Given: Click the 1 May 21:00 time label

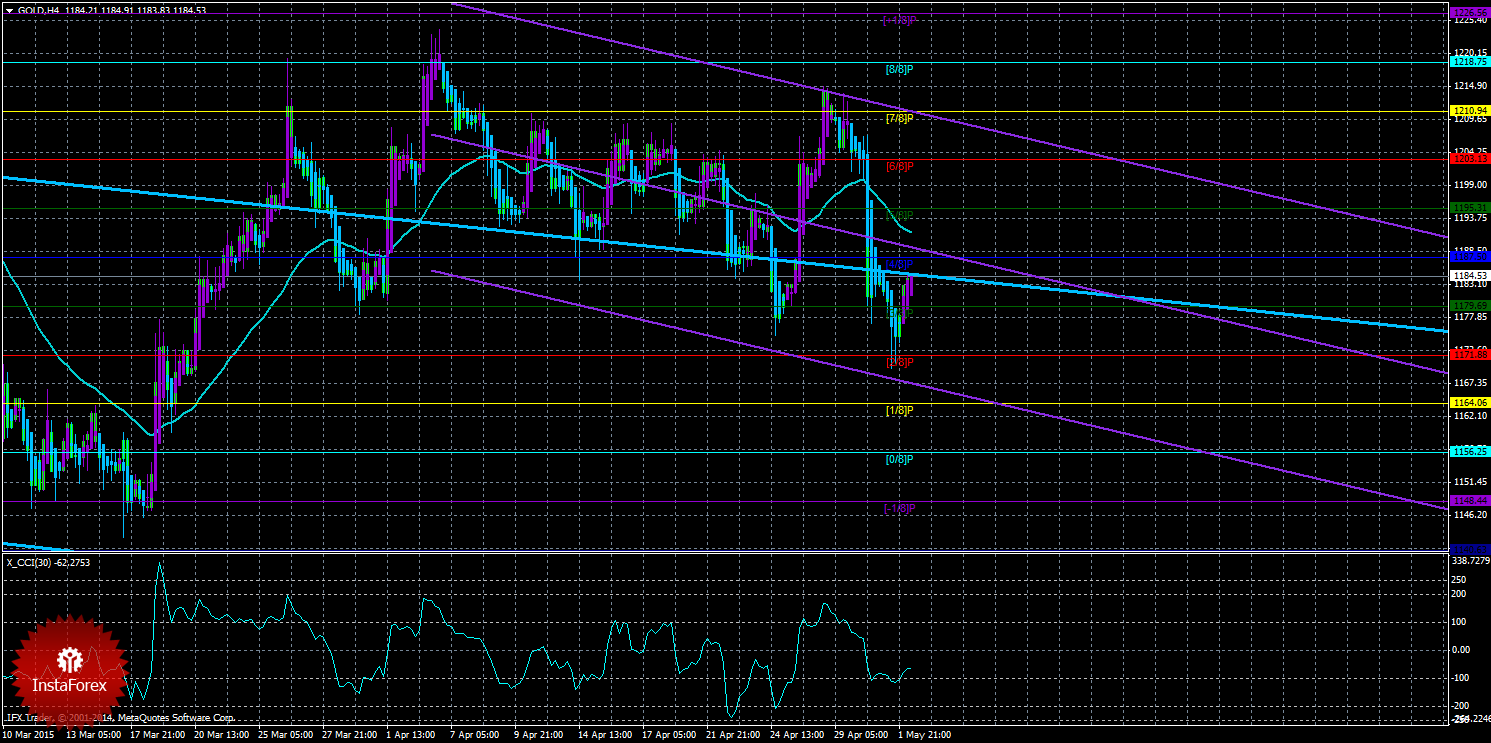Looking at the screenshot, I should coord(923,735).
